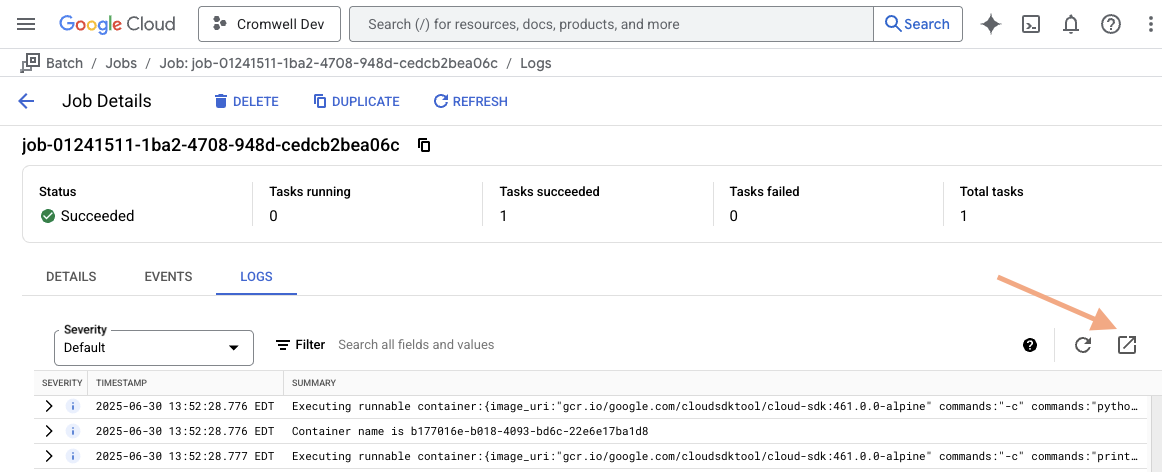Click the Severity column header
This screenshot has height=472, width=1162.
coord(62,383)
